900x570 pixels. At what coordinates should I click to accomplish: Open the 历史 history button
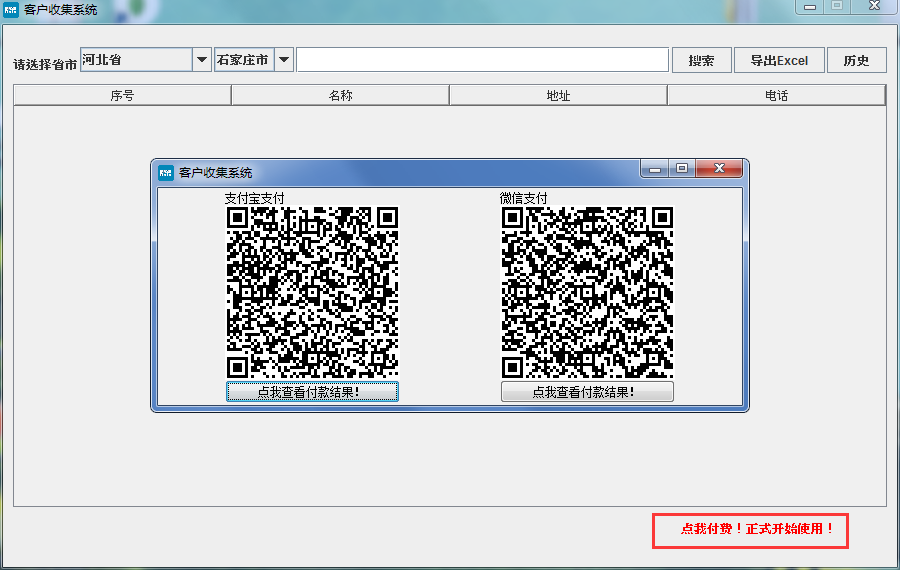tap(856, 60)
